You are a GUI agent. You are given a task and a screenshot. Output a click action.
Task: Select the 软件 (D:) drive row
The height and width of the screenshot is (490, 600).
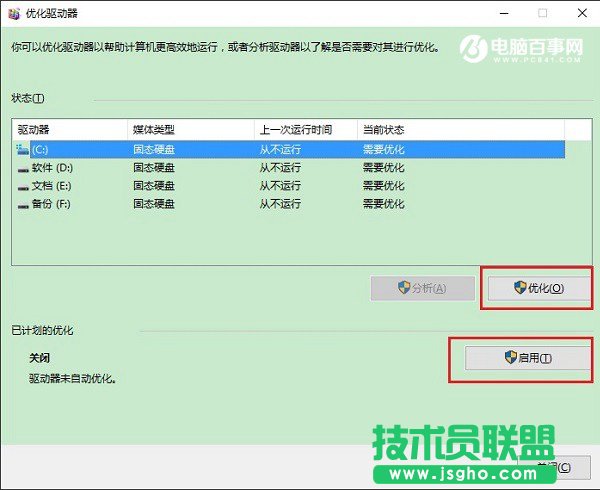tap(289, 168)
